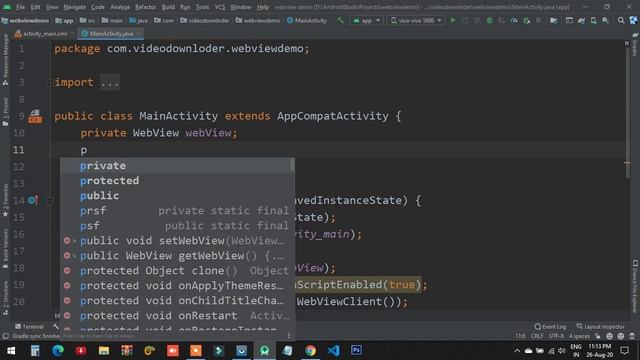Open Visual Studio Code from the taskbar
This screenshot has width=640, height=360.
point(333,351)
